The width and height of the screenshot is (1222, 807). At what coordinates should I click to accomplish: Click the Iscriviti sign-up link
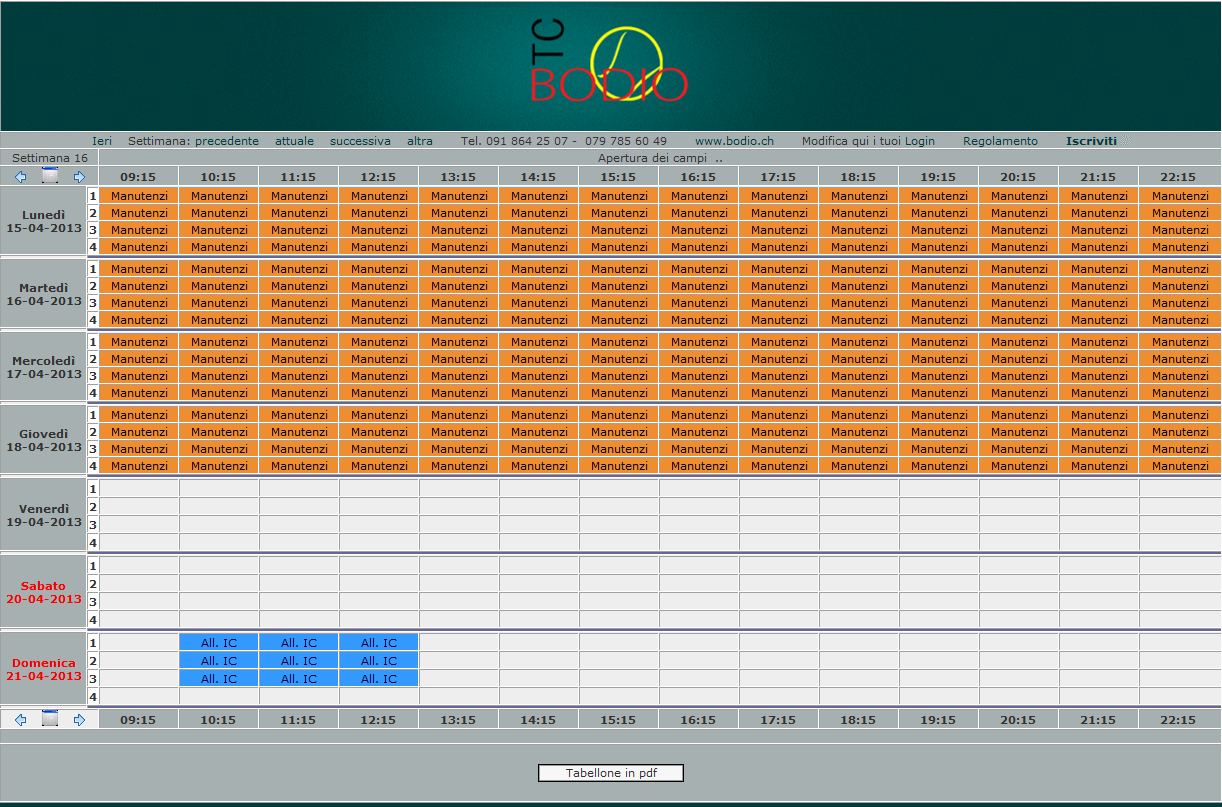click(x=1091, y=141)
